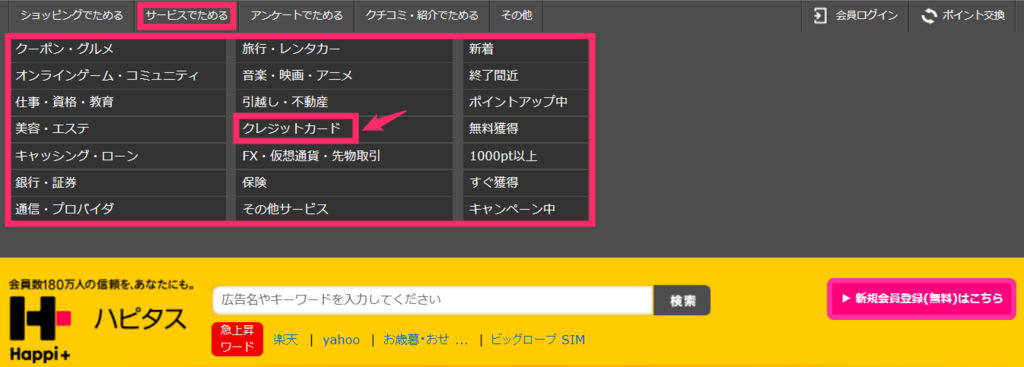Screen dimensions: 1024x367
Task: Open the アンケートでためる tab
Action: 295,16
